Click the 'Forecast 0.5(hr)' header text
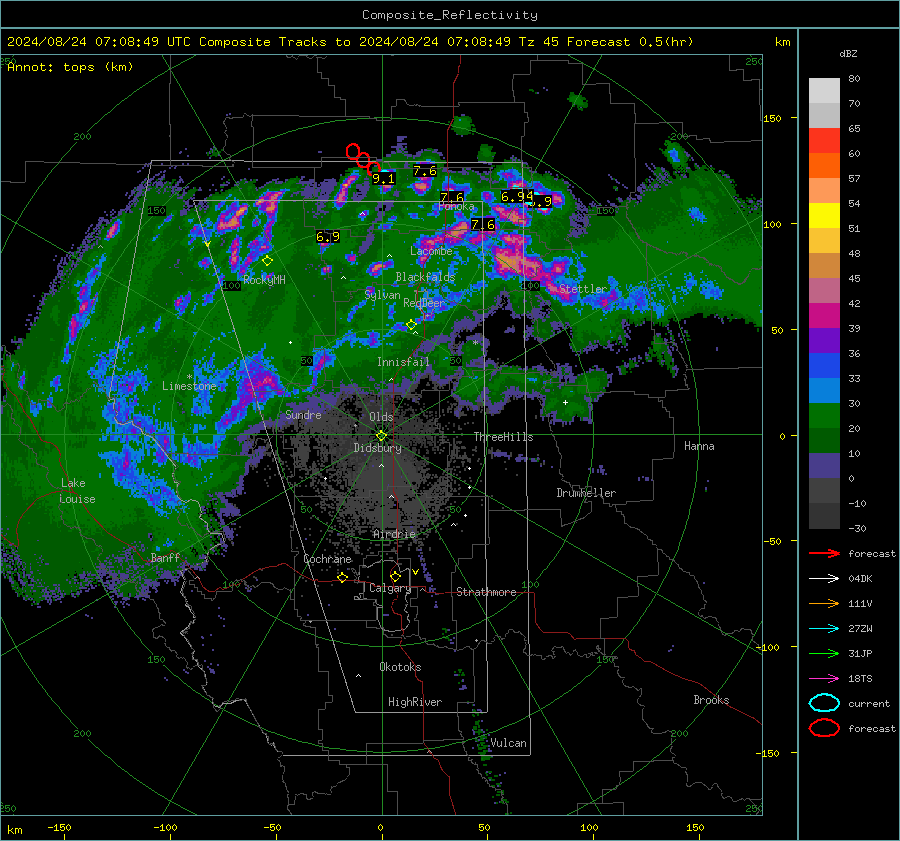 pyautogui.click(x=630, y=42)
